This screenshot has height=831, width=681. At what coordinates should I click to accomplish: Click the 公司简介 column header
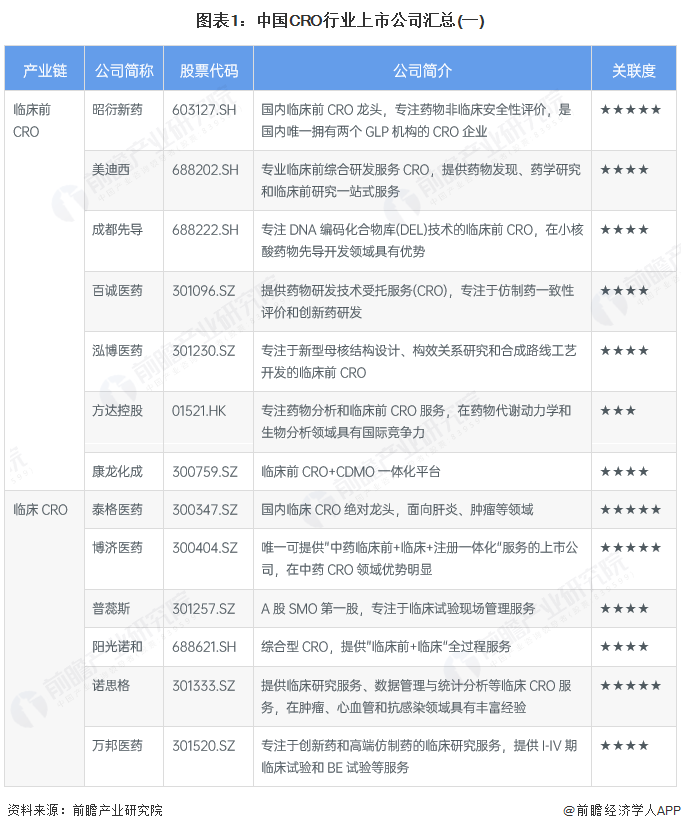tap(422, 70)
